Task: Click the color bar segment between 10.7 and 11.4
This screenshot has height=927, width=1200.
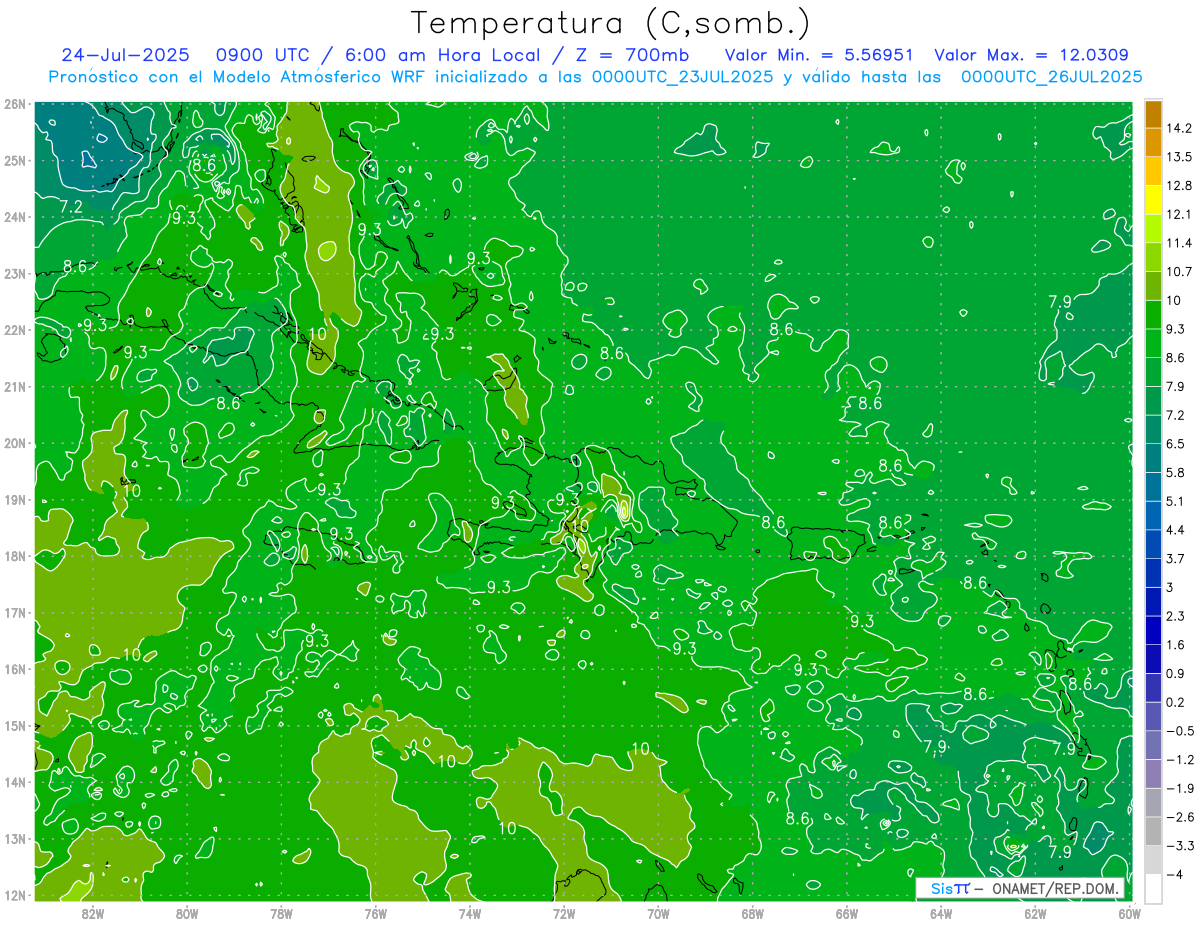Action: pos(1153,257)
